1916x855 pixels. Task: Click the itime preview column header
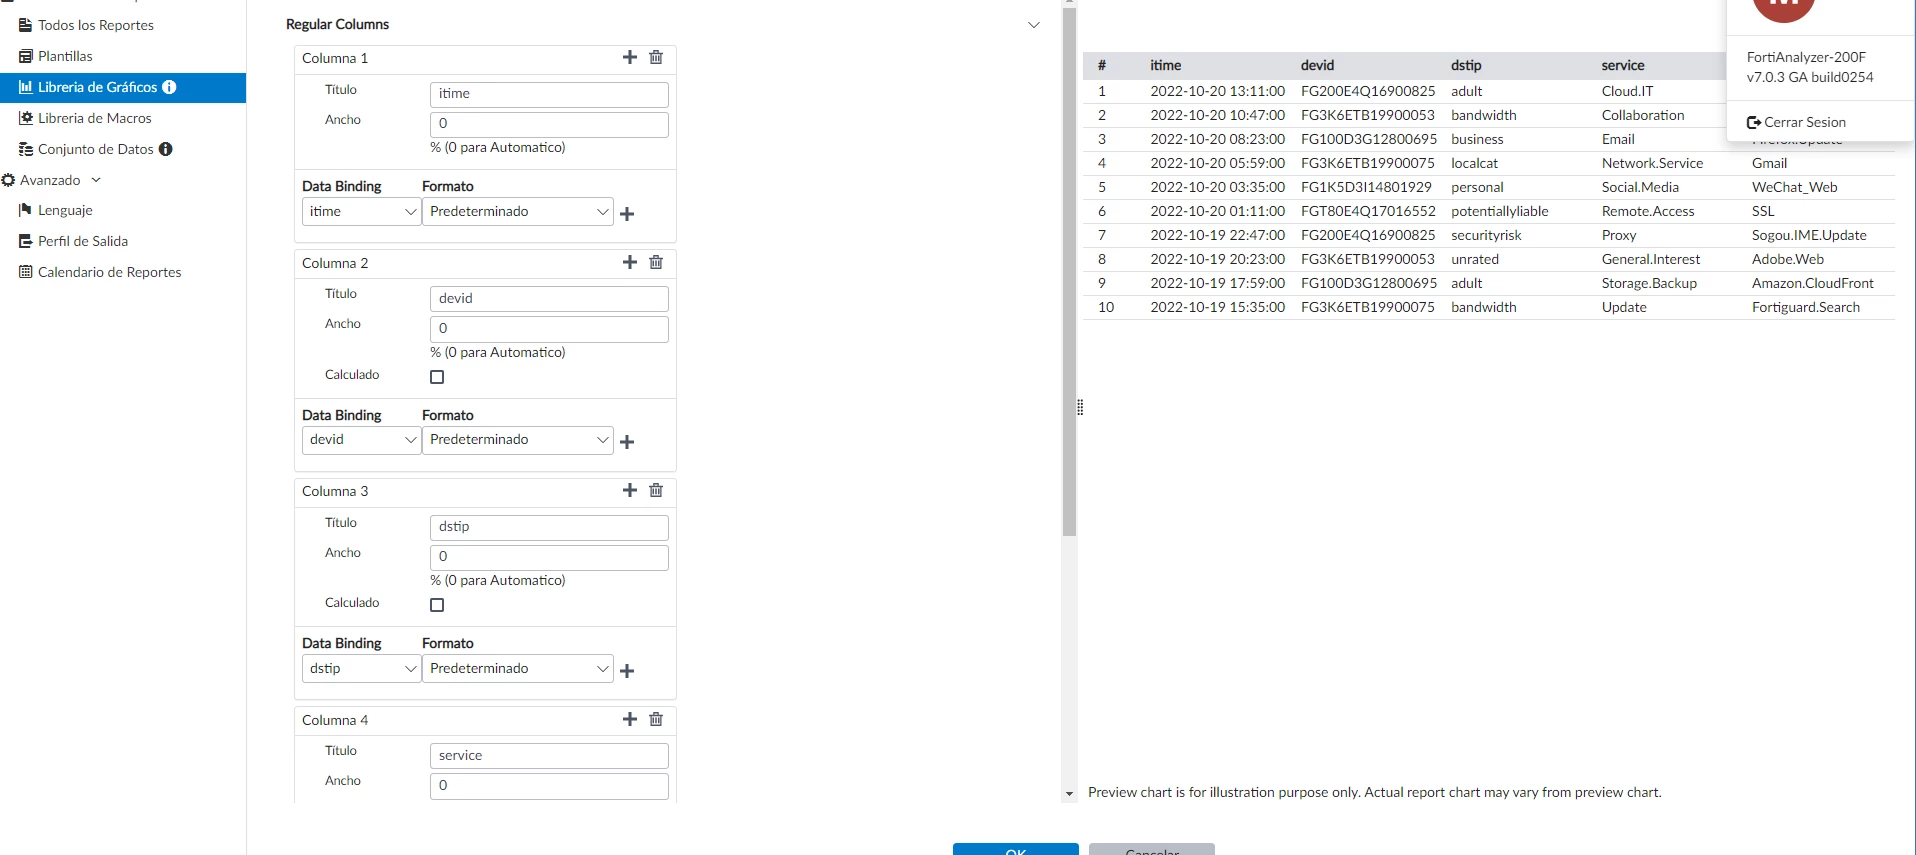tap(1165, 65)
